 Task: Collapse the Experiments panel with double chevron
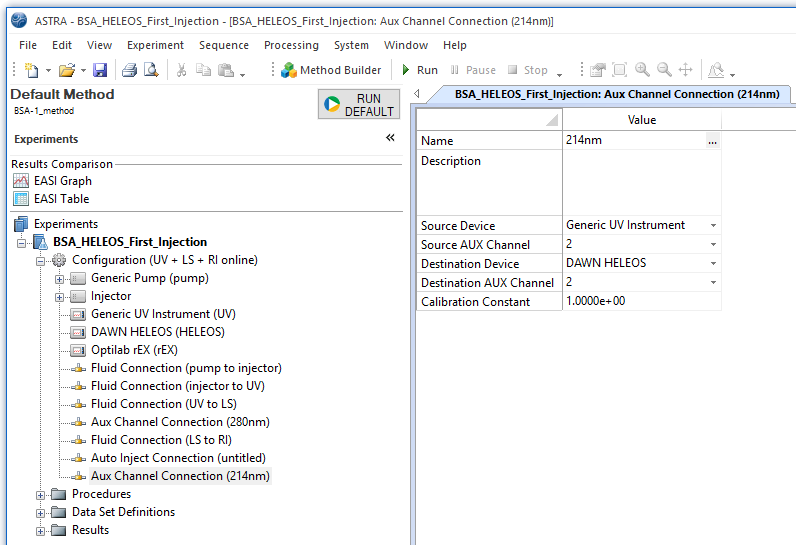pos(390,139)
